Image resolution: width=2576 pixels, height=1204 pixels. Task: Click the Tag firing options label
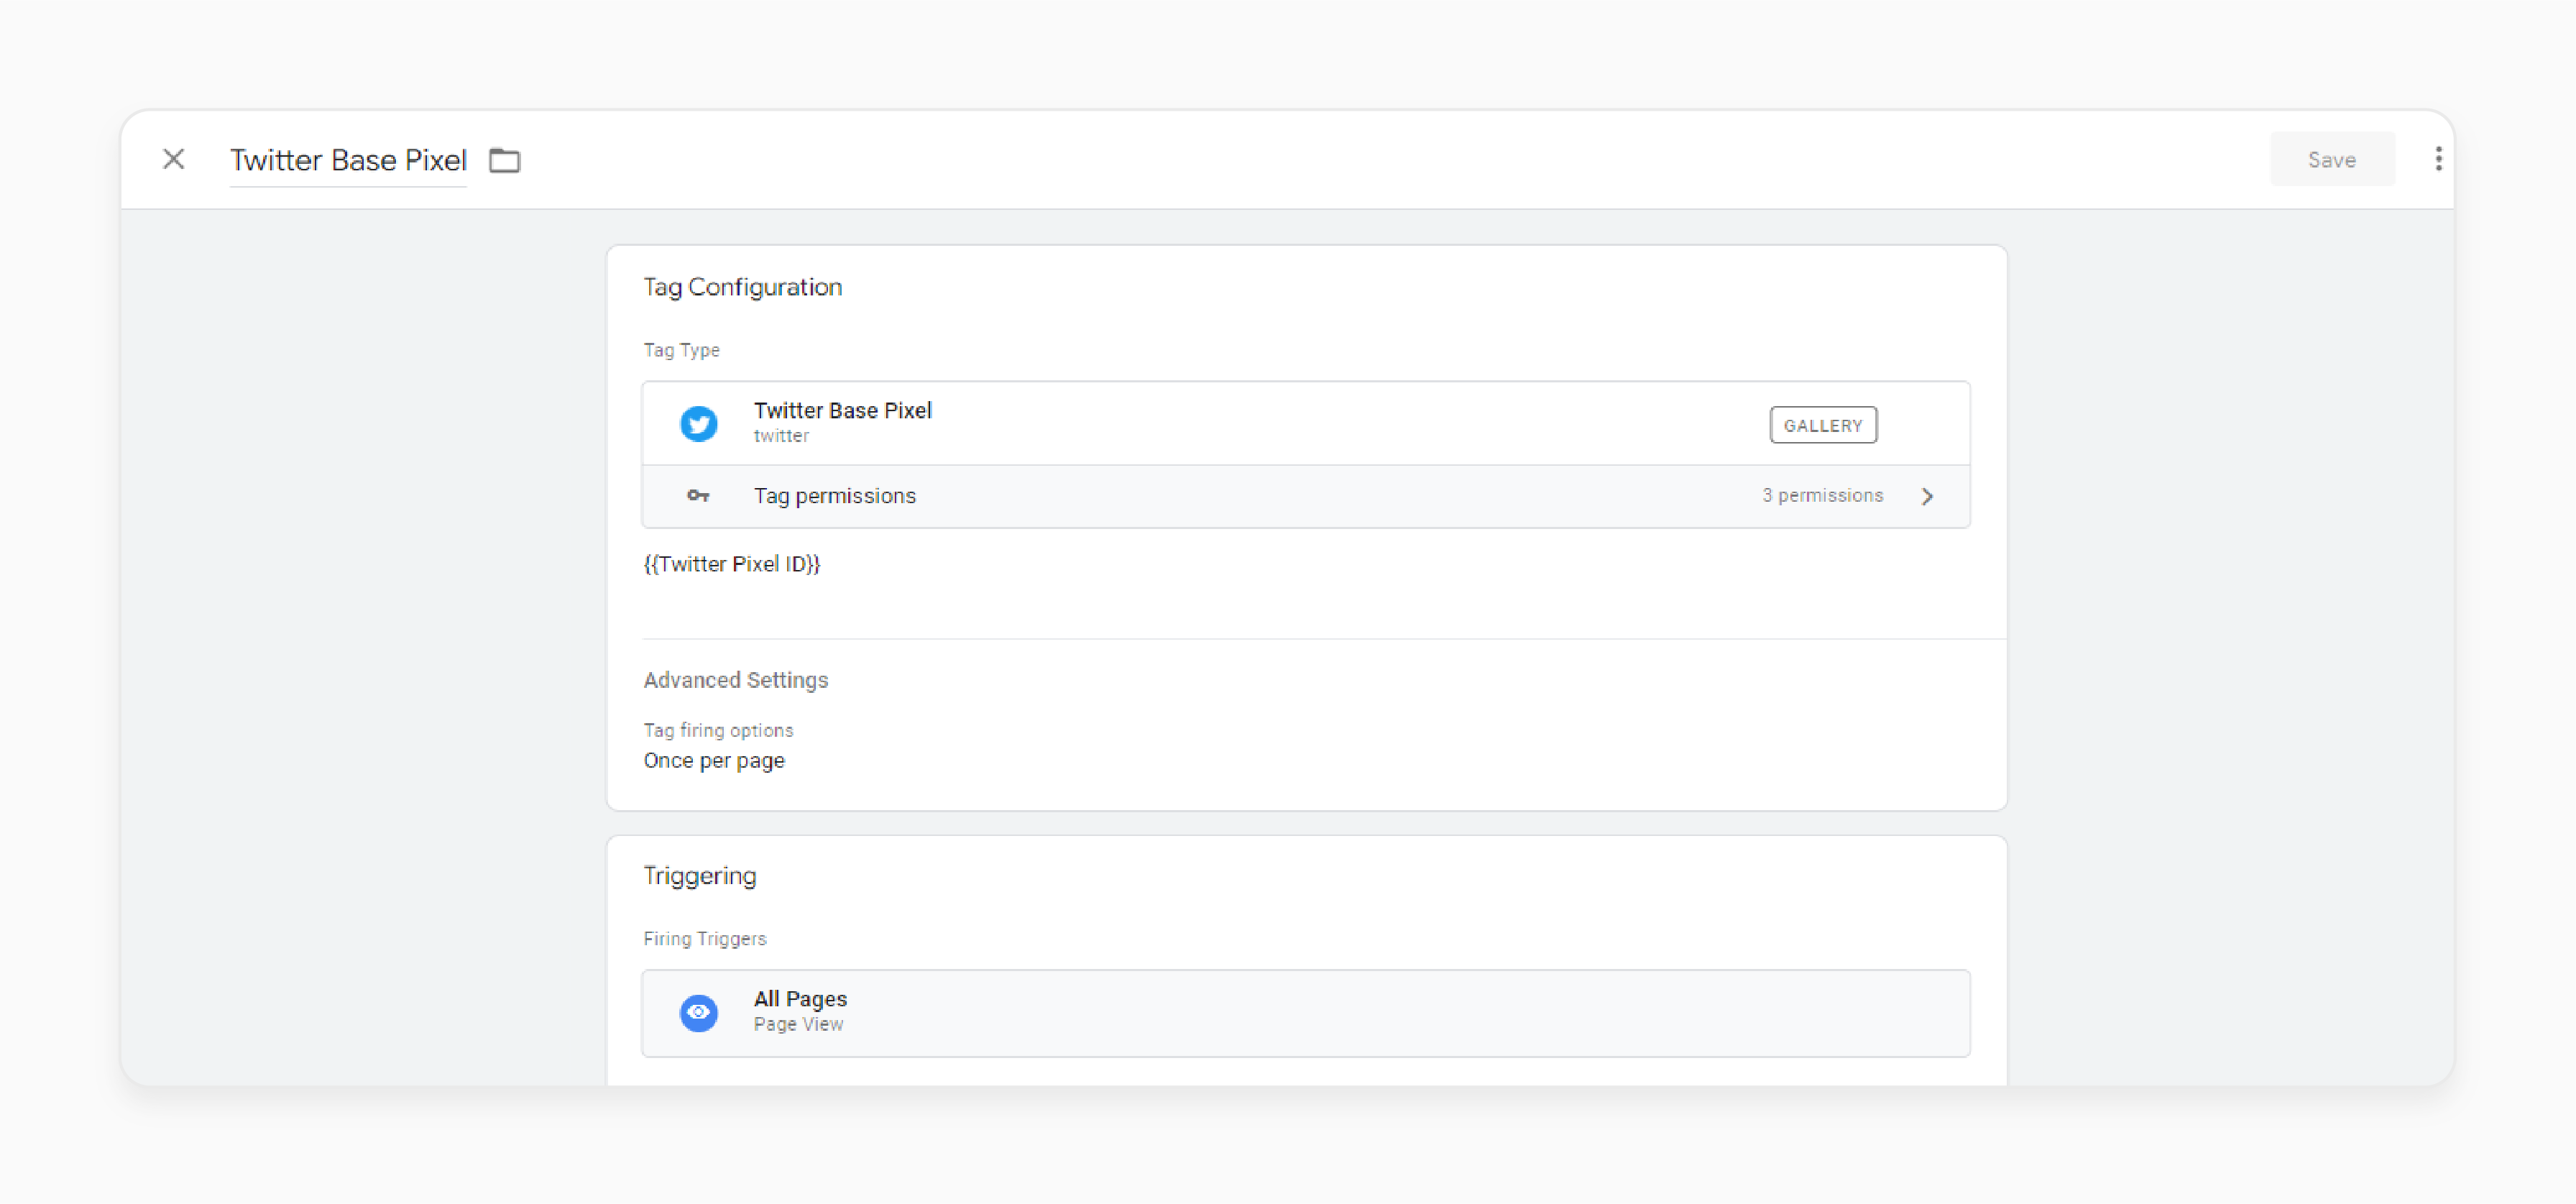pyautogui.click(x=718, y=730)
